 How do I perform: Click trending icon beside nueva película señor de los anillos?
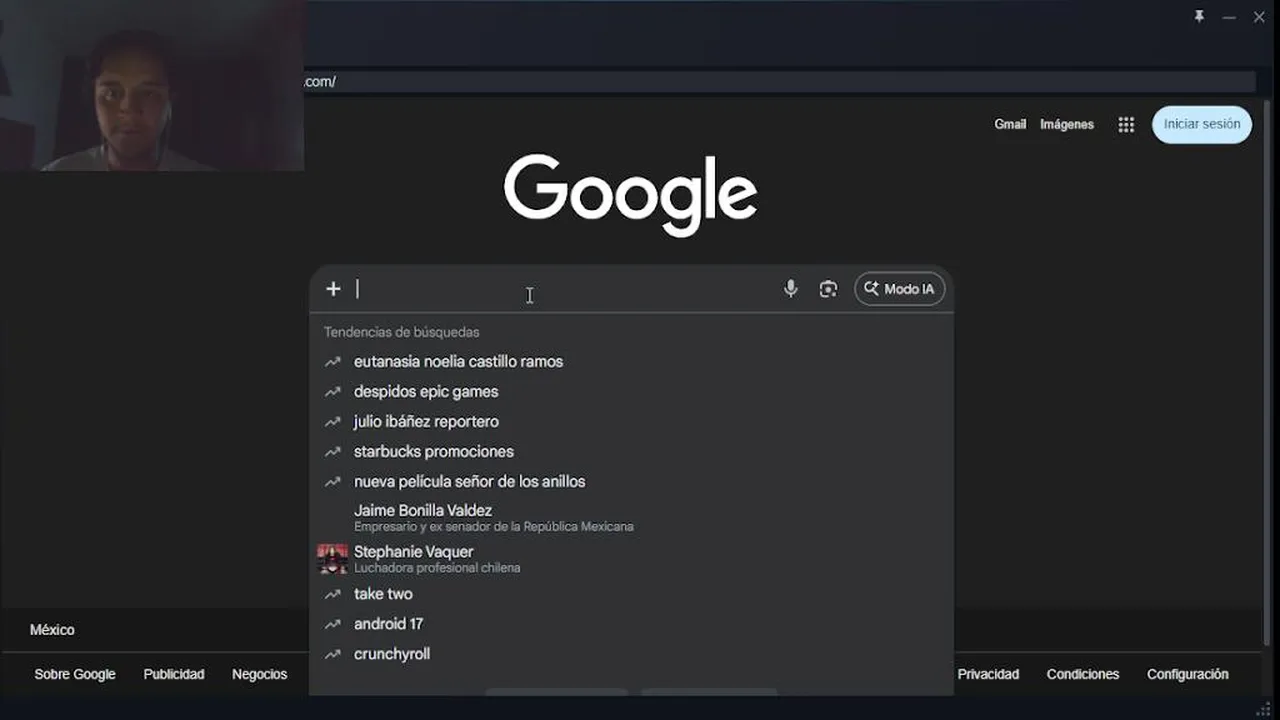click(x=332, y=482)
